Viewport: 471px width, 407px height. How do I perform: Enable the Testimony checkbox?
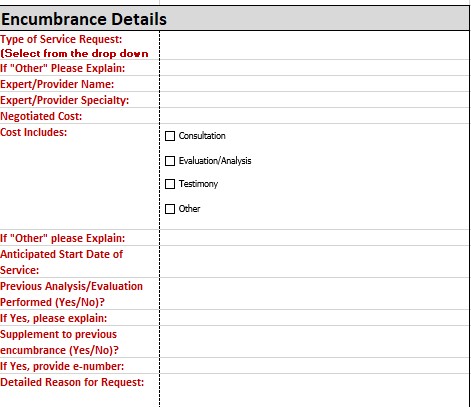coord(170,184)
